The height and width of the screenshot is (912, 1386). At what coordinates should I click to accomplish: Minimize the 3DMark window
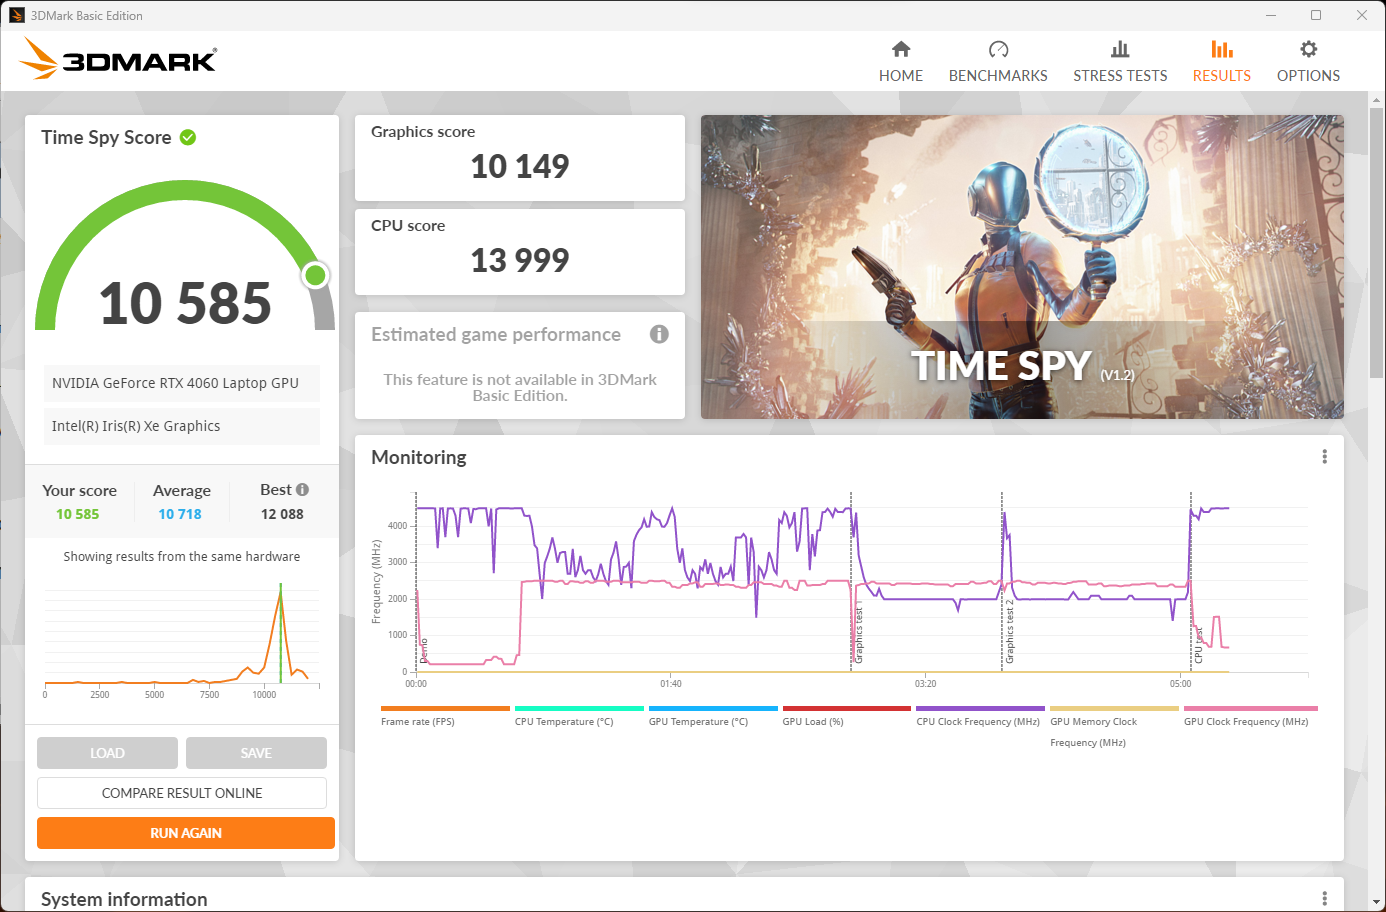point(1271,15)
